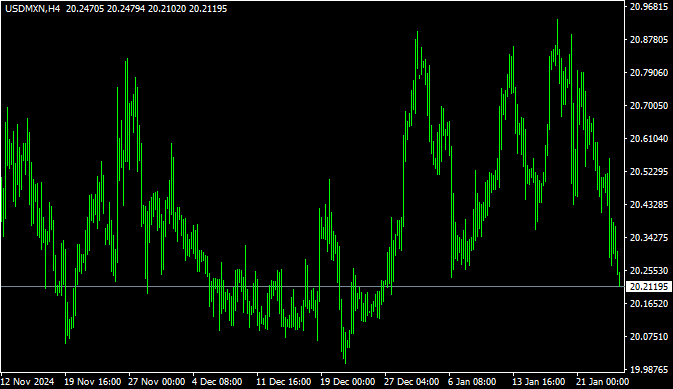The width and height of the screenshot is (673, 389).
Task: Click the 20.96815 price scale label
Action: click(x=649, y=6)
